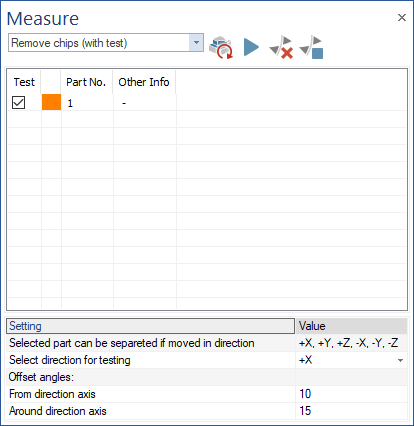414x426 pixels.
Task: Edit the Around direction axis value 15
Action: (x=351, y=411)
